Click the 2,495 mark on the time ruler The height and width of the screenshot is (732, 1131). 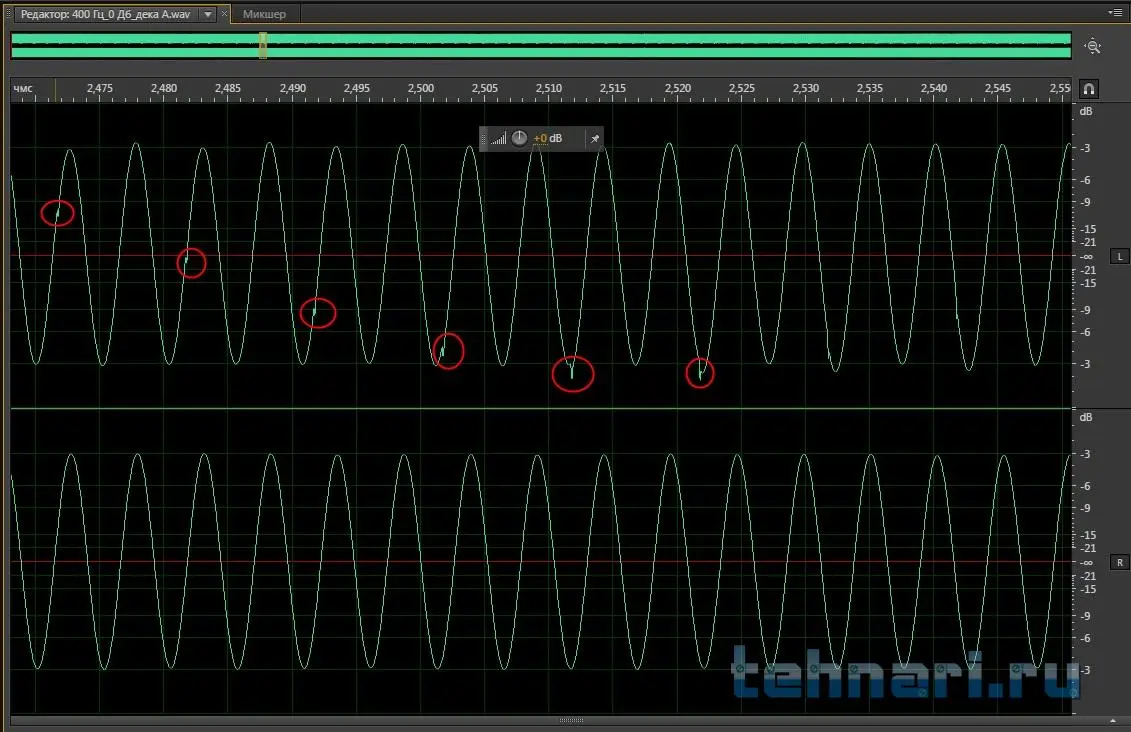(x=356, y=88)
